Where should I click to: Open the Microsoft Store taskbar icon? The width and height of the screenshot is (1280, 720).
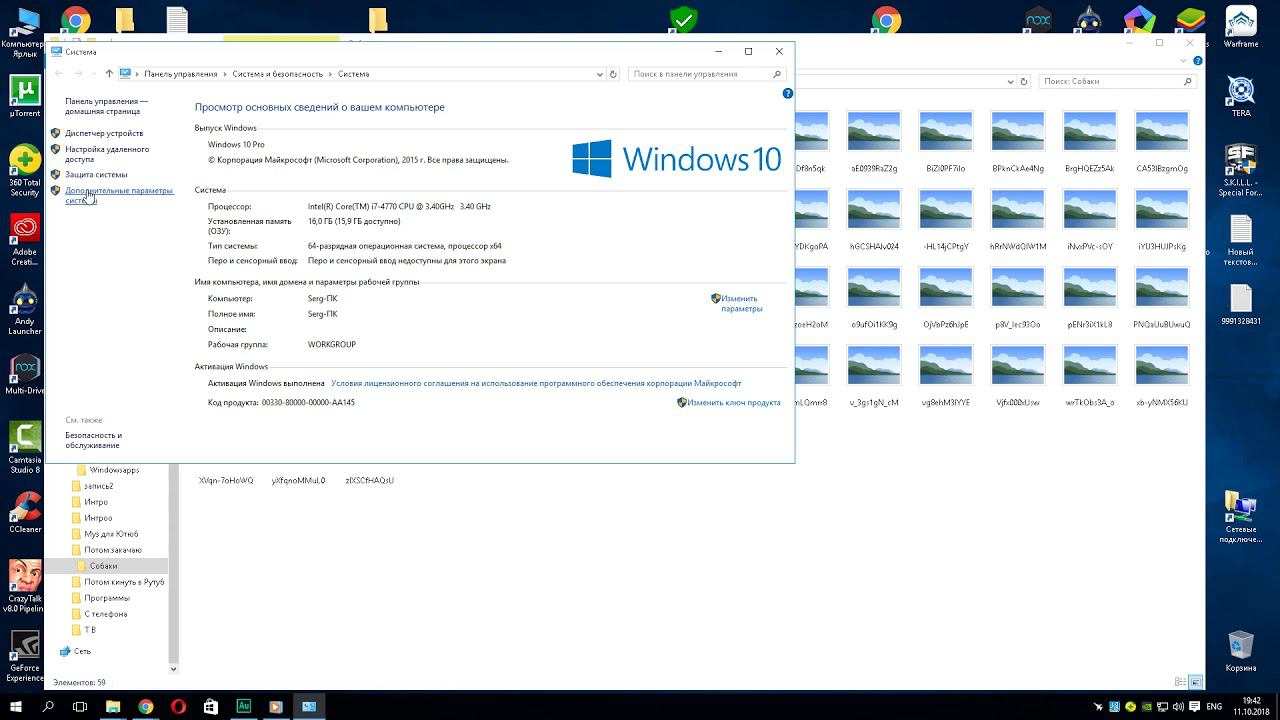point(210,706)
